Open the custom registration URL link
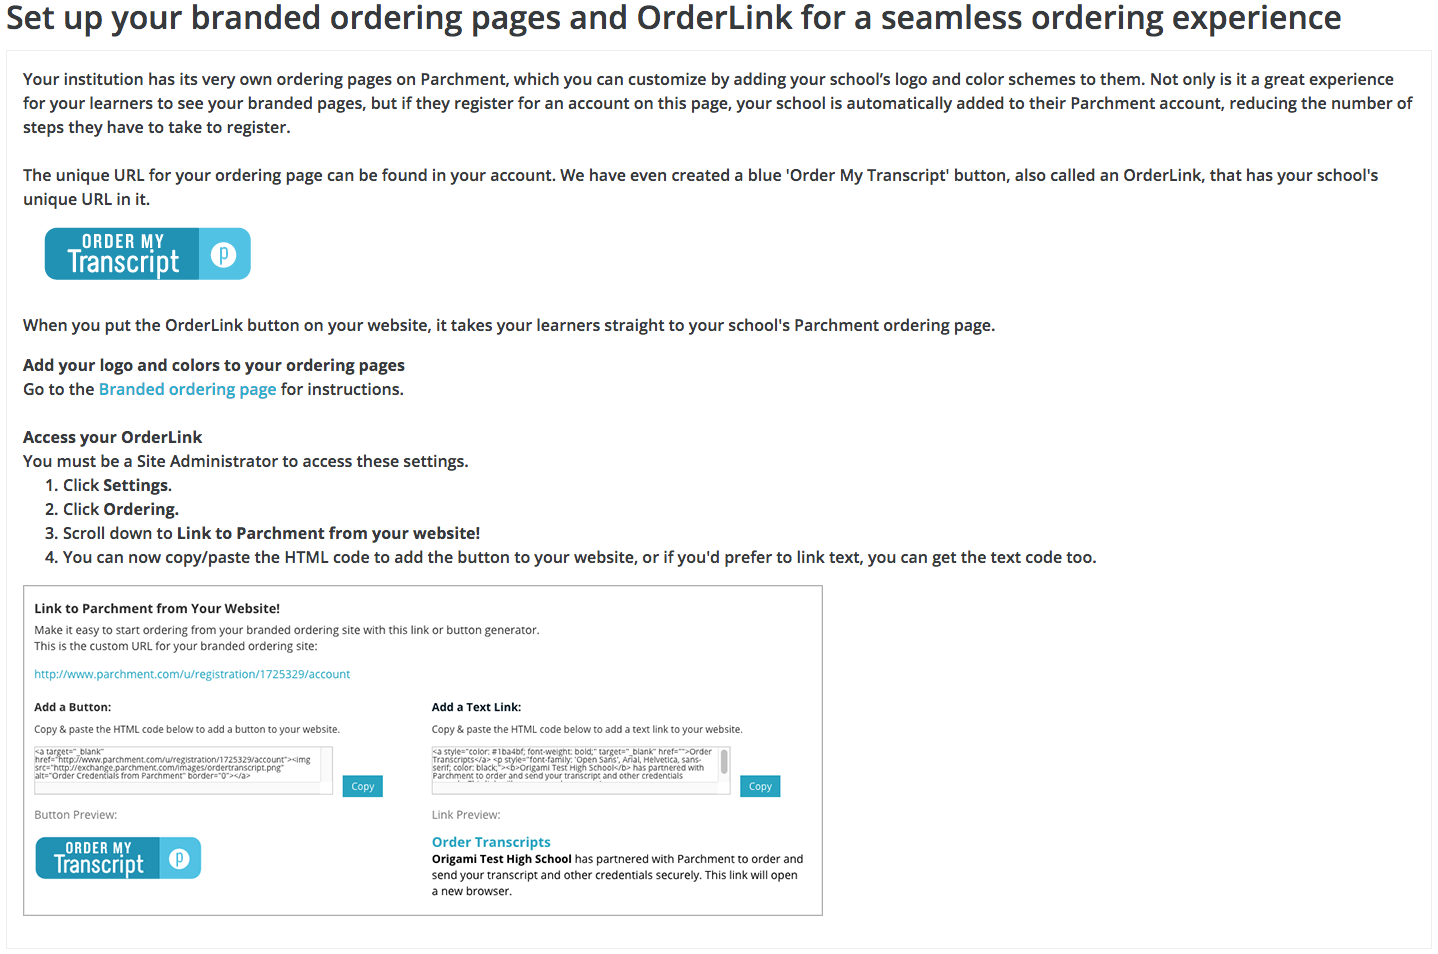1438x954 pixels. pyautogui.click(x=192, y=674)
